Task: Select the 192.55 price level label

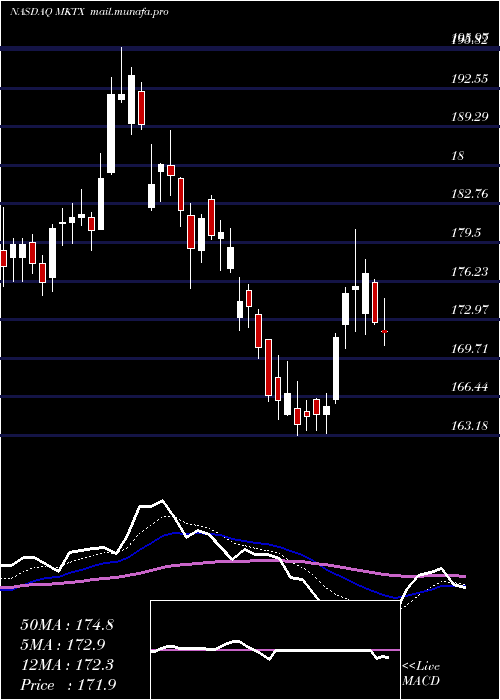Action: [470, 79]
